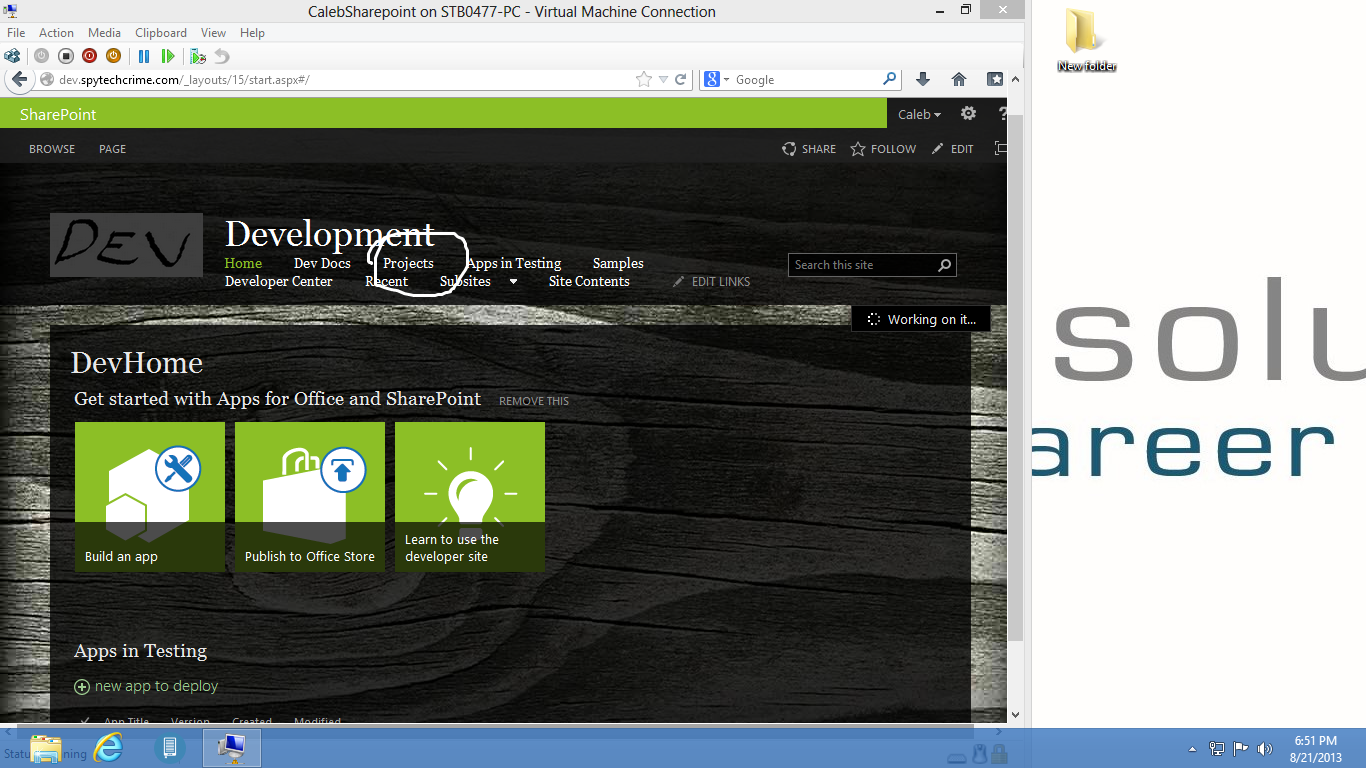Click the Dev site logo image
1366x768 pixels.
point(126,245)
